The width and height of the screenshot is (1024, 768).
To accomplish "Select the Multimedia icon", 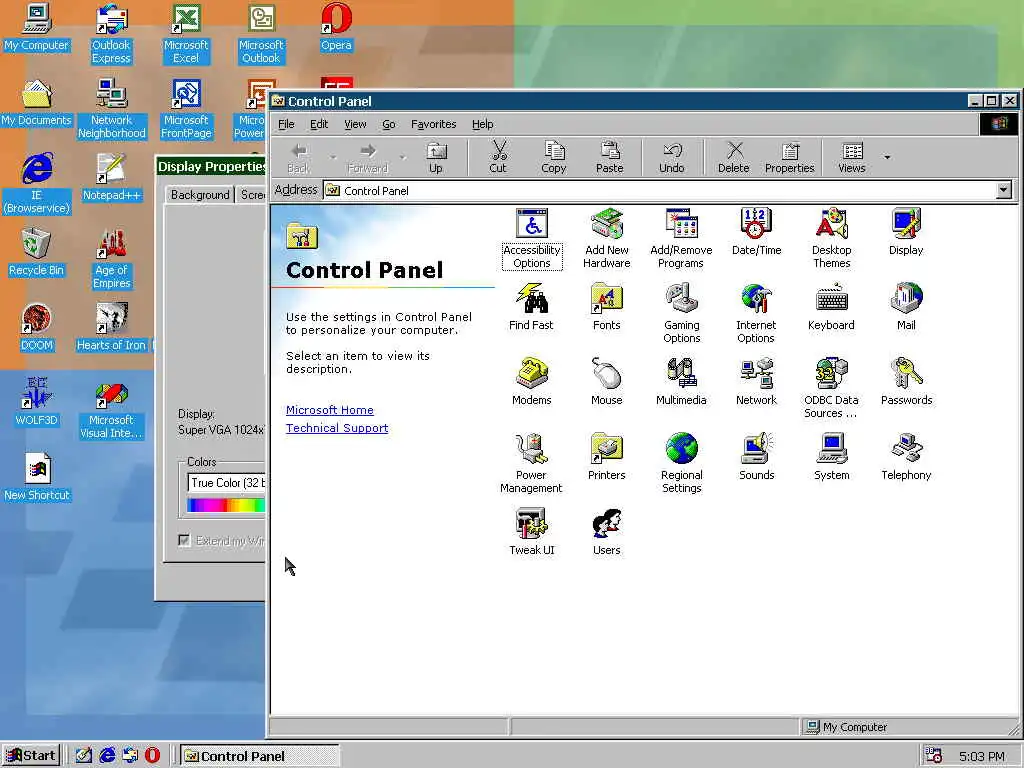I will 681,382.
